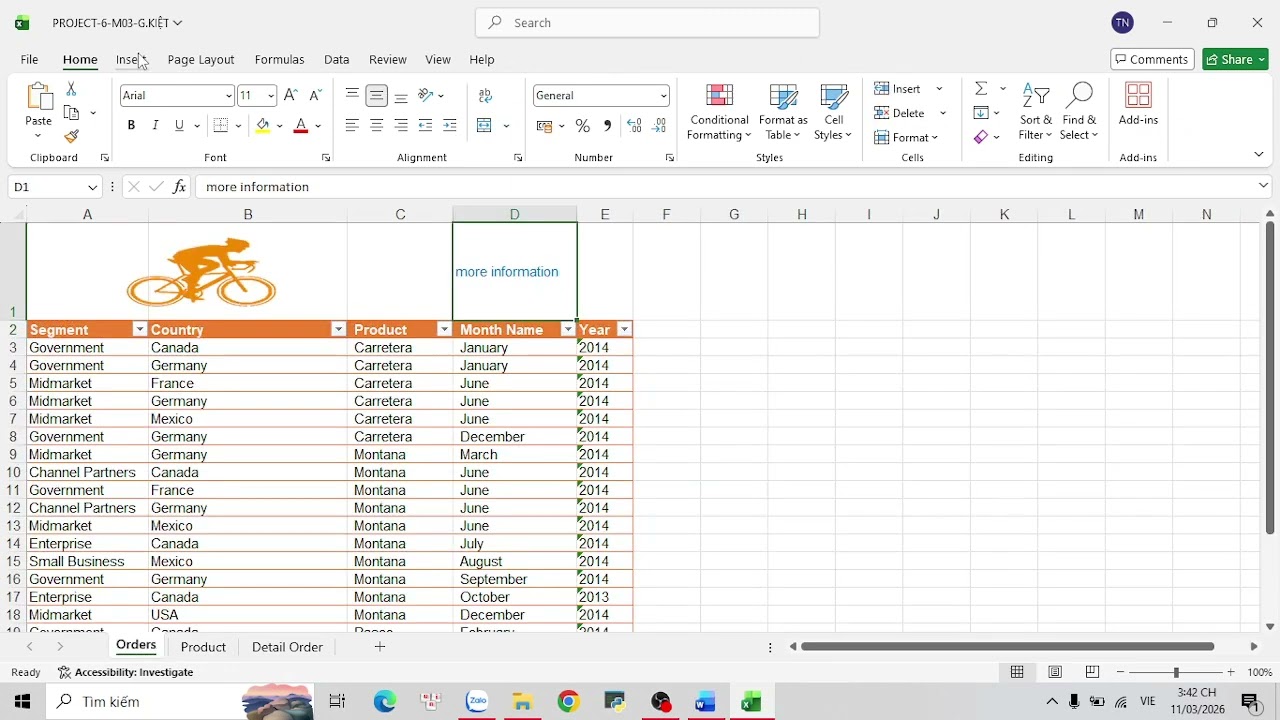1280x720 pixels.
Task: Decrease indent in Alignment group
Action: pyautogui.click(x=426, y=126)
